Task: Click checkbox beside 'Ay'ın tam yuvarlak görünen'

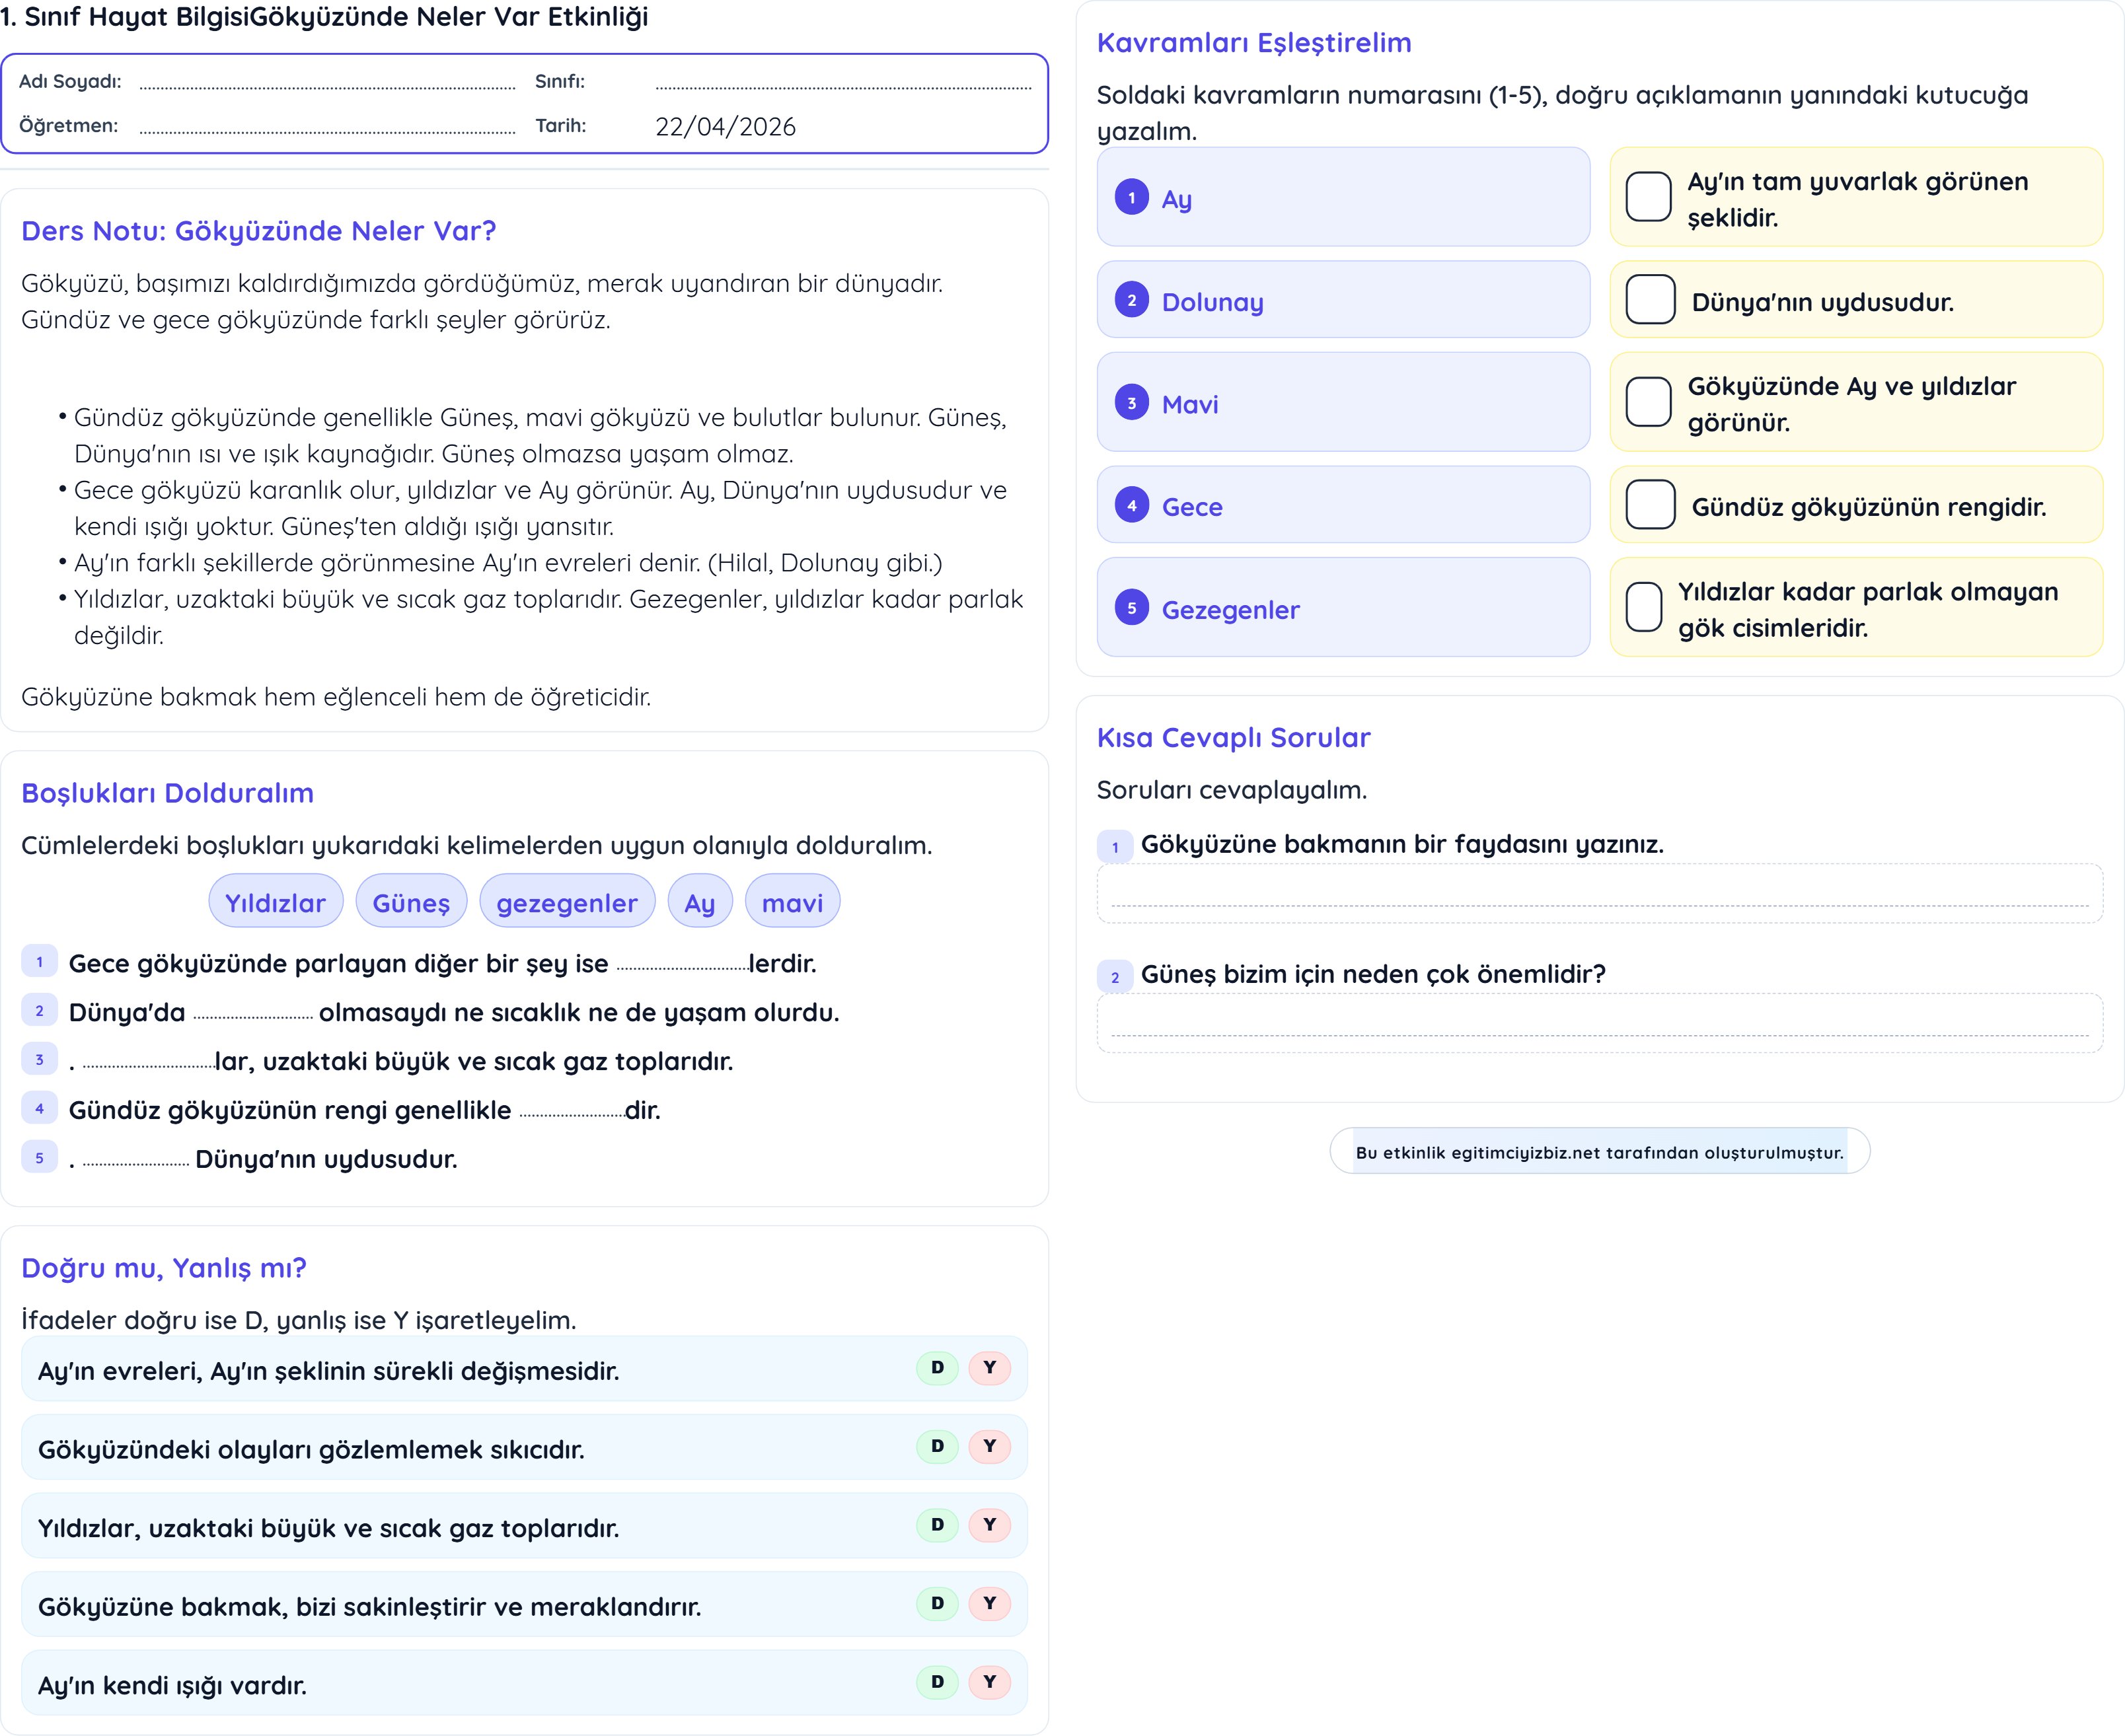Action: pyautogui.click(x=1648, y=197)
